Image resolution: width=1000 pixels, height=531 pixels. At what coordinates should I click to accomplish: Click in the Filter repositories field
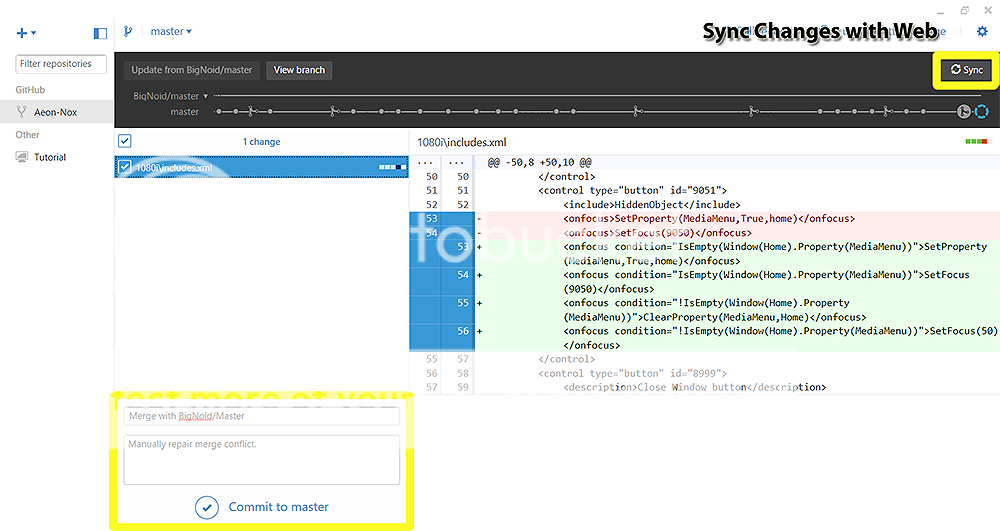[x=61, y=64]
